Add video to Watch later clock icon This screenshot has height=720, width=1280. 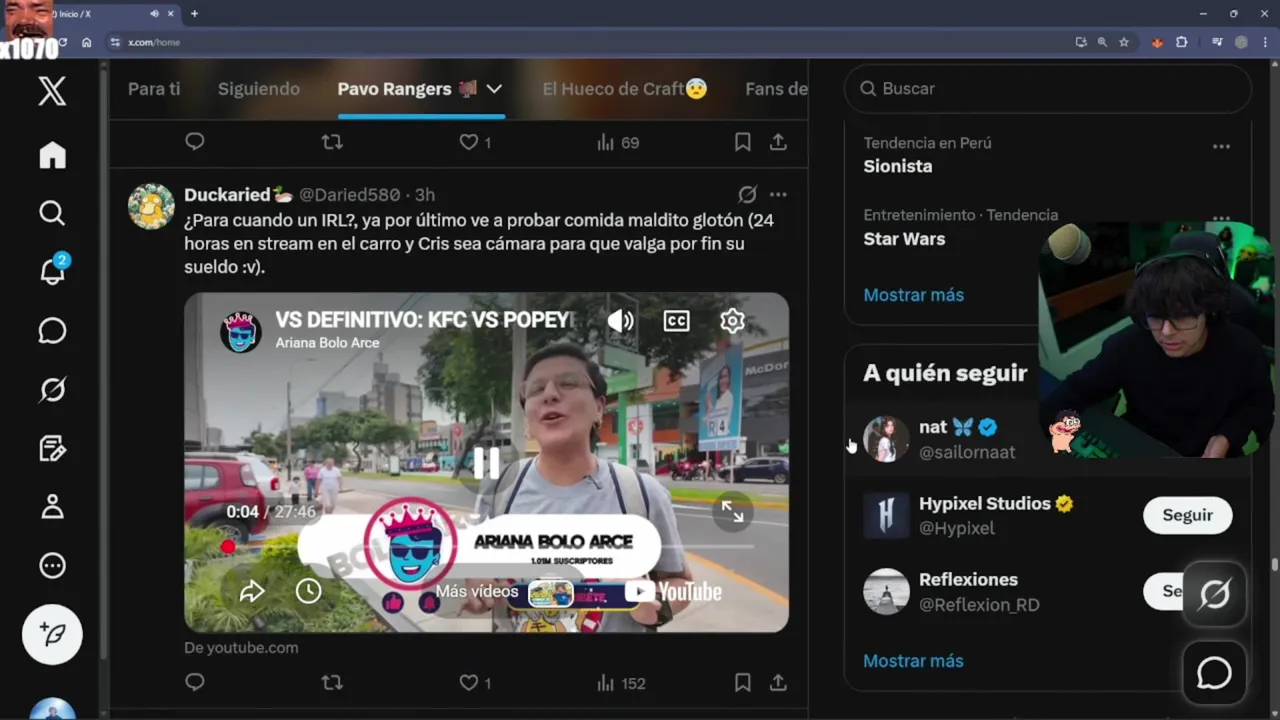(x=308, y=591)
